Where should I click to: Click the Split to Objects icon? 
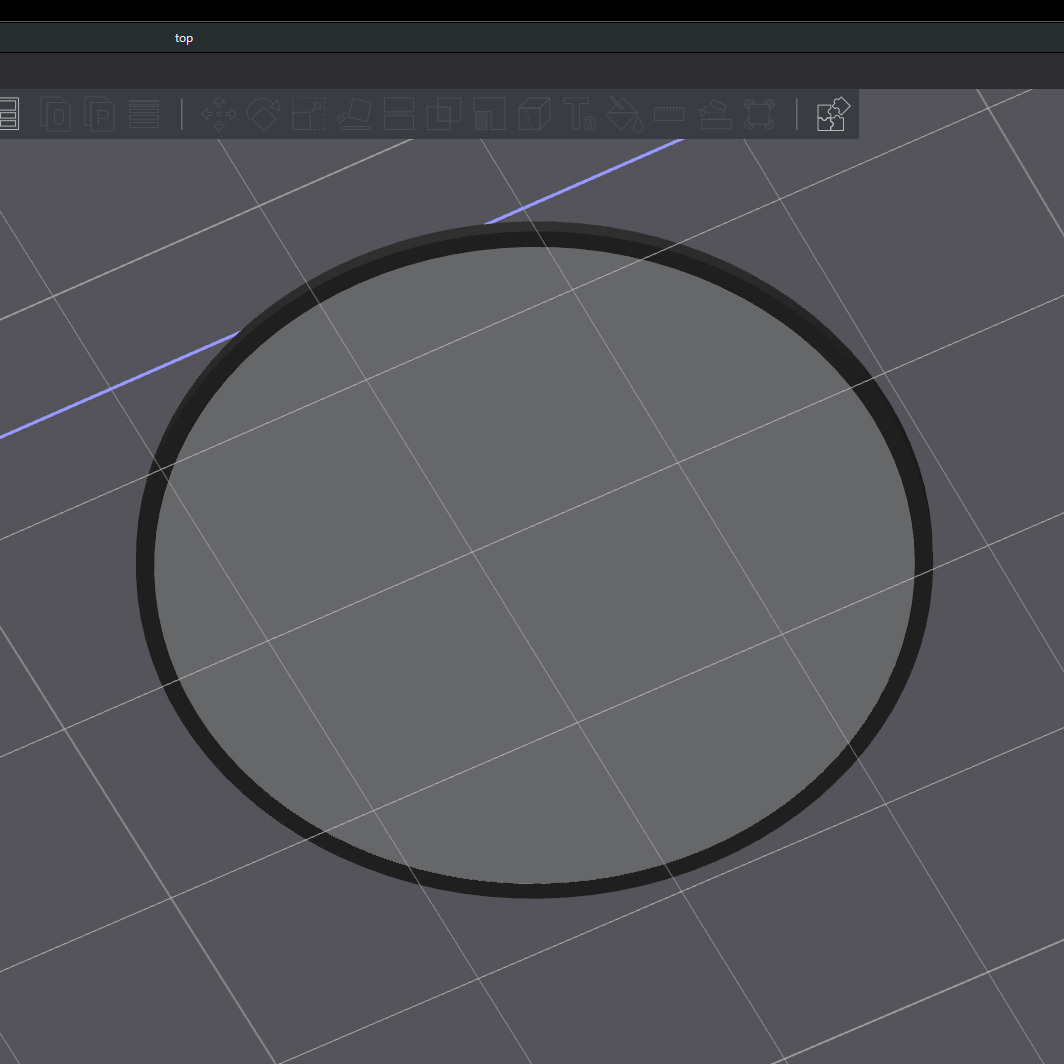pyautogui.click(x=56, y=114)
